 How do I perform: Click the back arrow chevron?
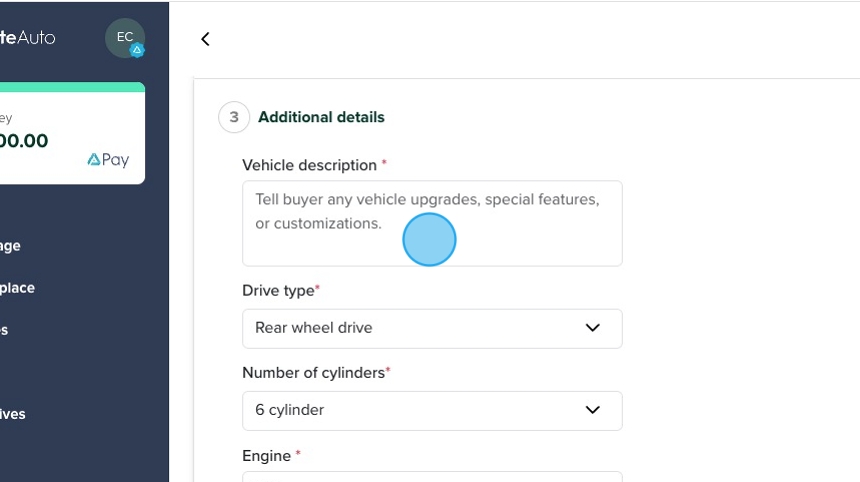[x=205, y=39]
